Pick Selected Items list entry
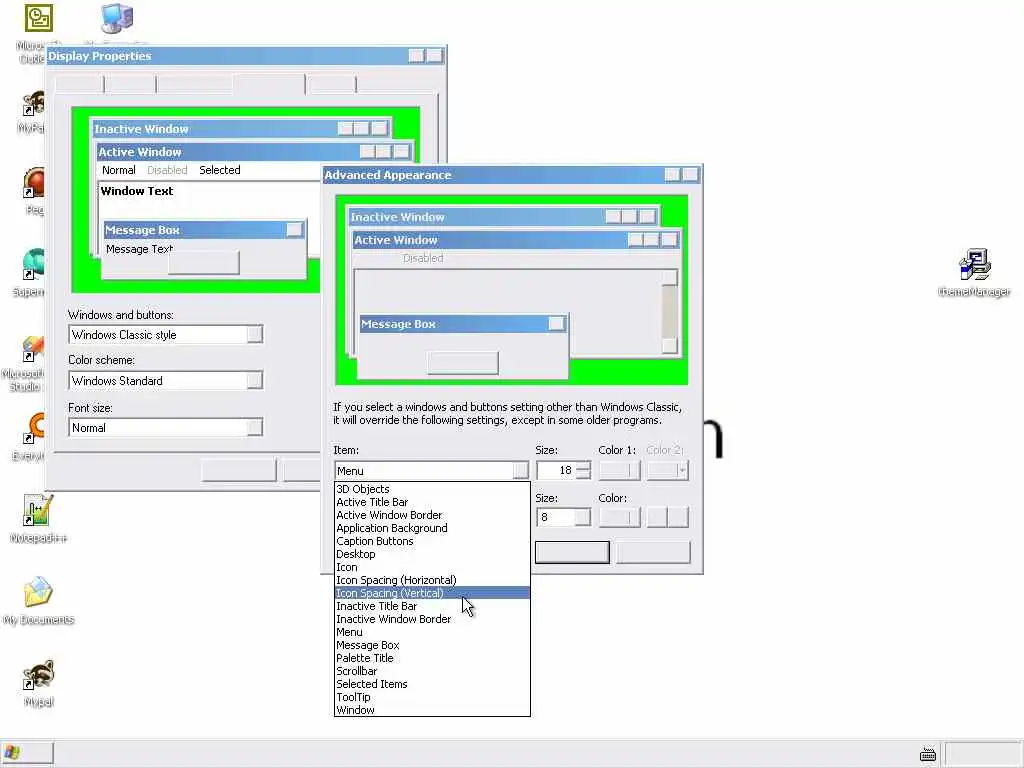Screen dimensions: 1024x768 432,684
